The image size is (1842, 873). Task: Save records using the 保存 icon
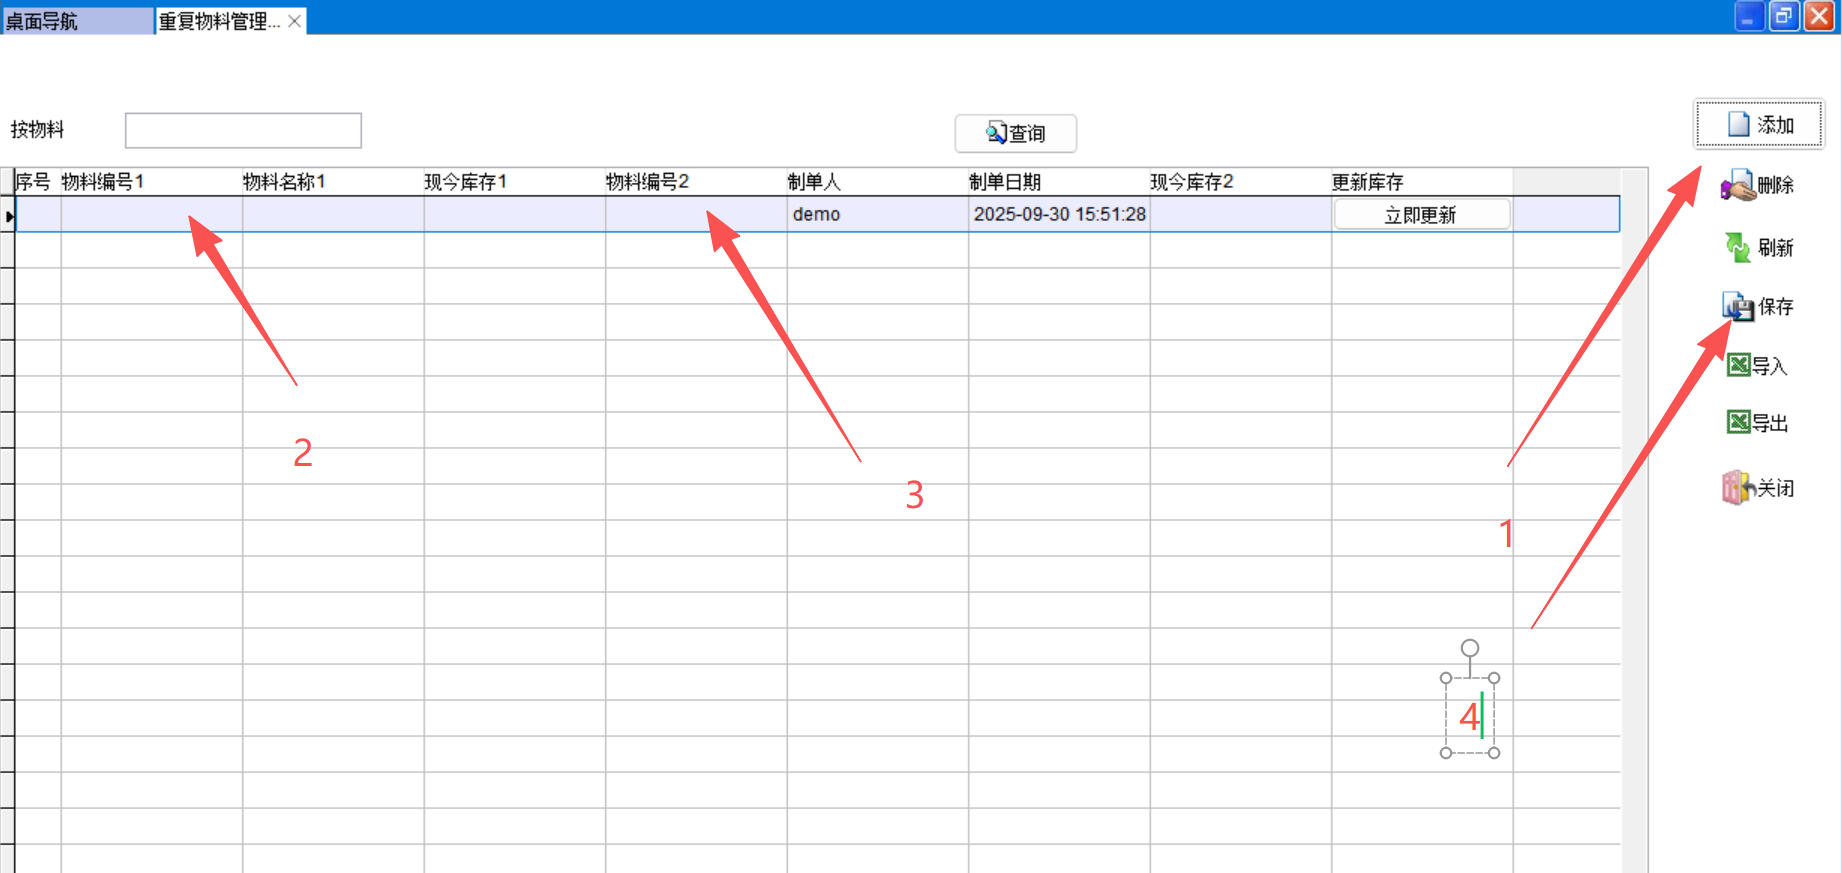[x=1738, y=307]
